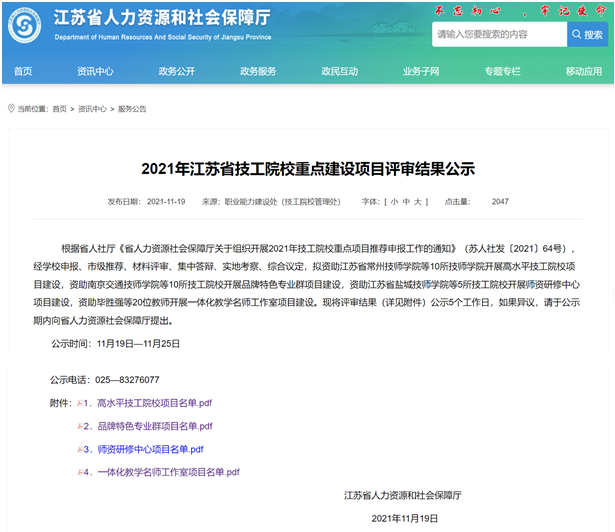This screenshot has height=532, width=615.
Task: Open 品牌特色专业群项目名单.pdf attachment
Action: point(155,426)
